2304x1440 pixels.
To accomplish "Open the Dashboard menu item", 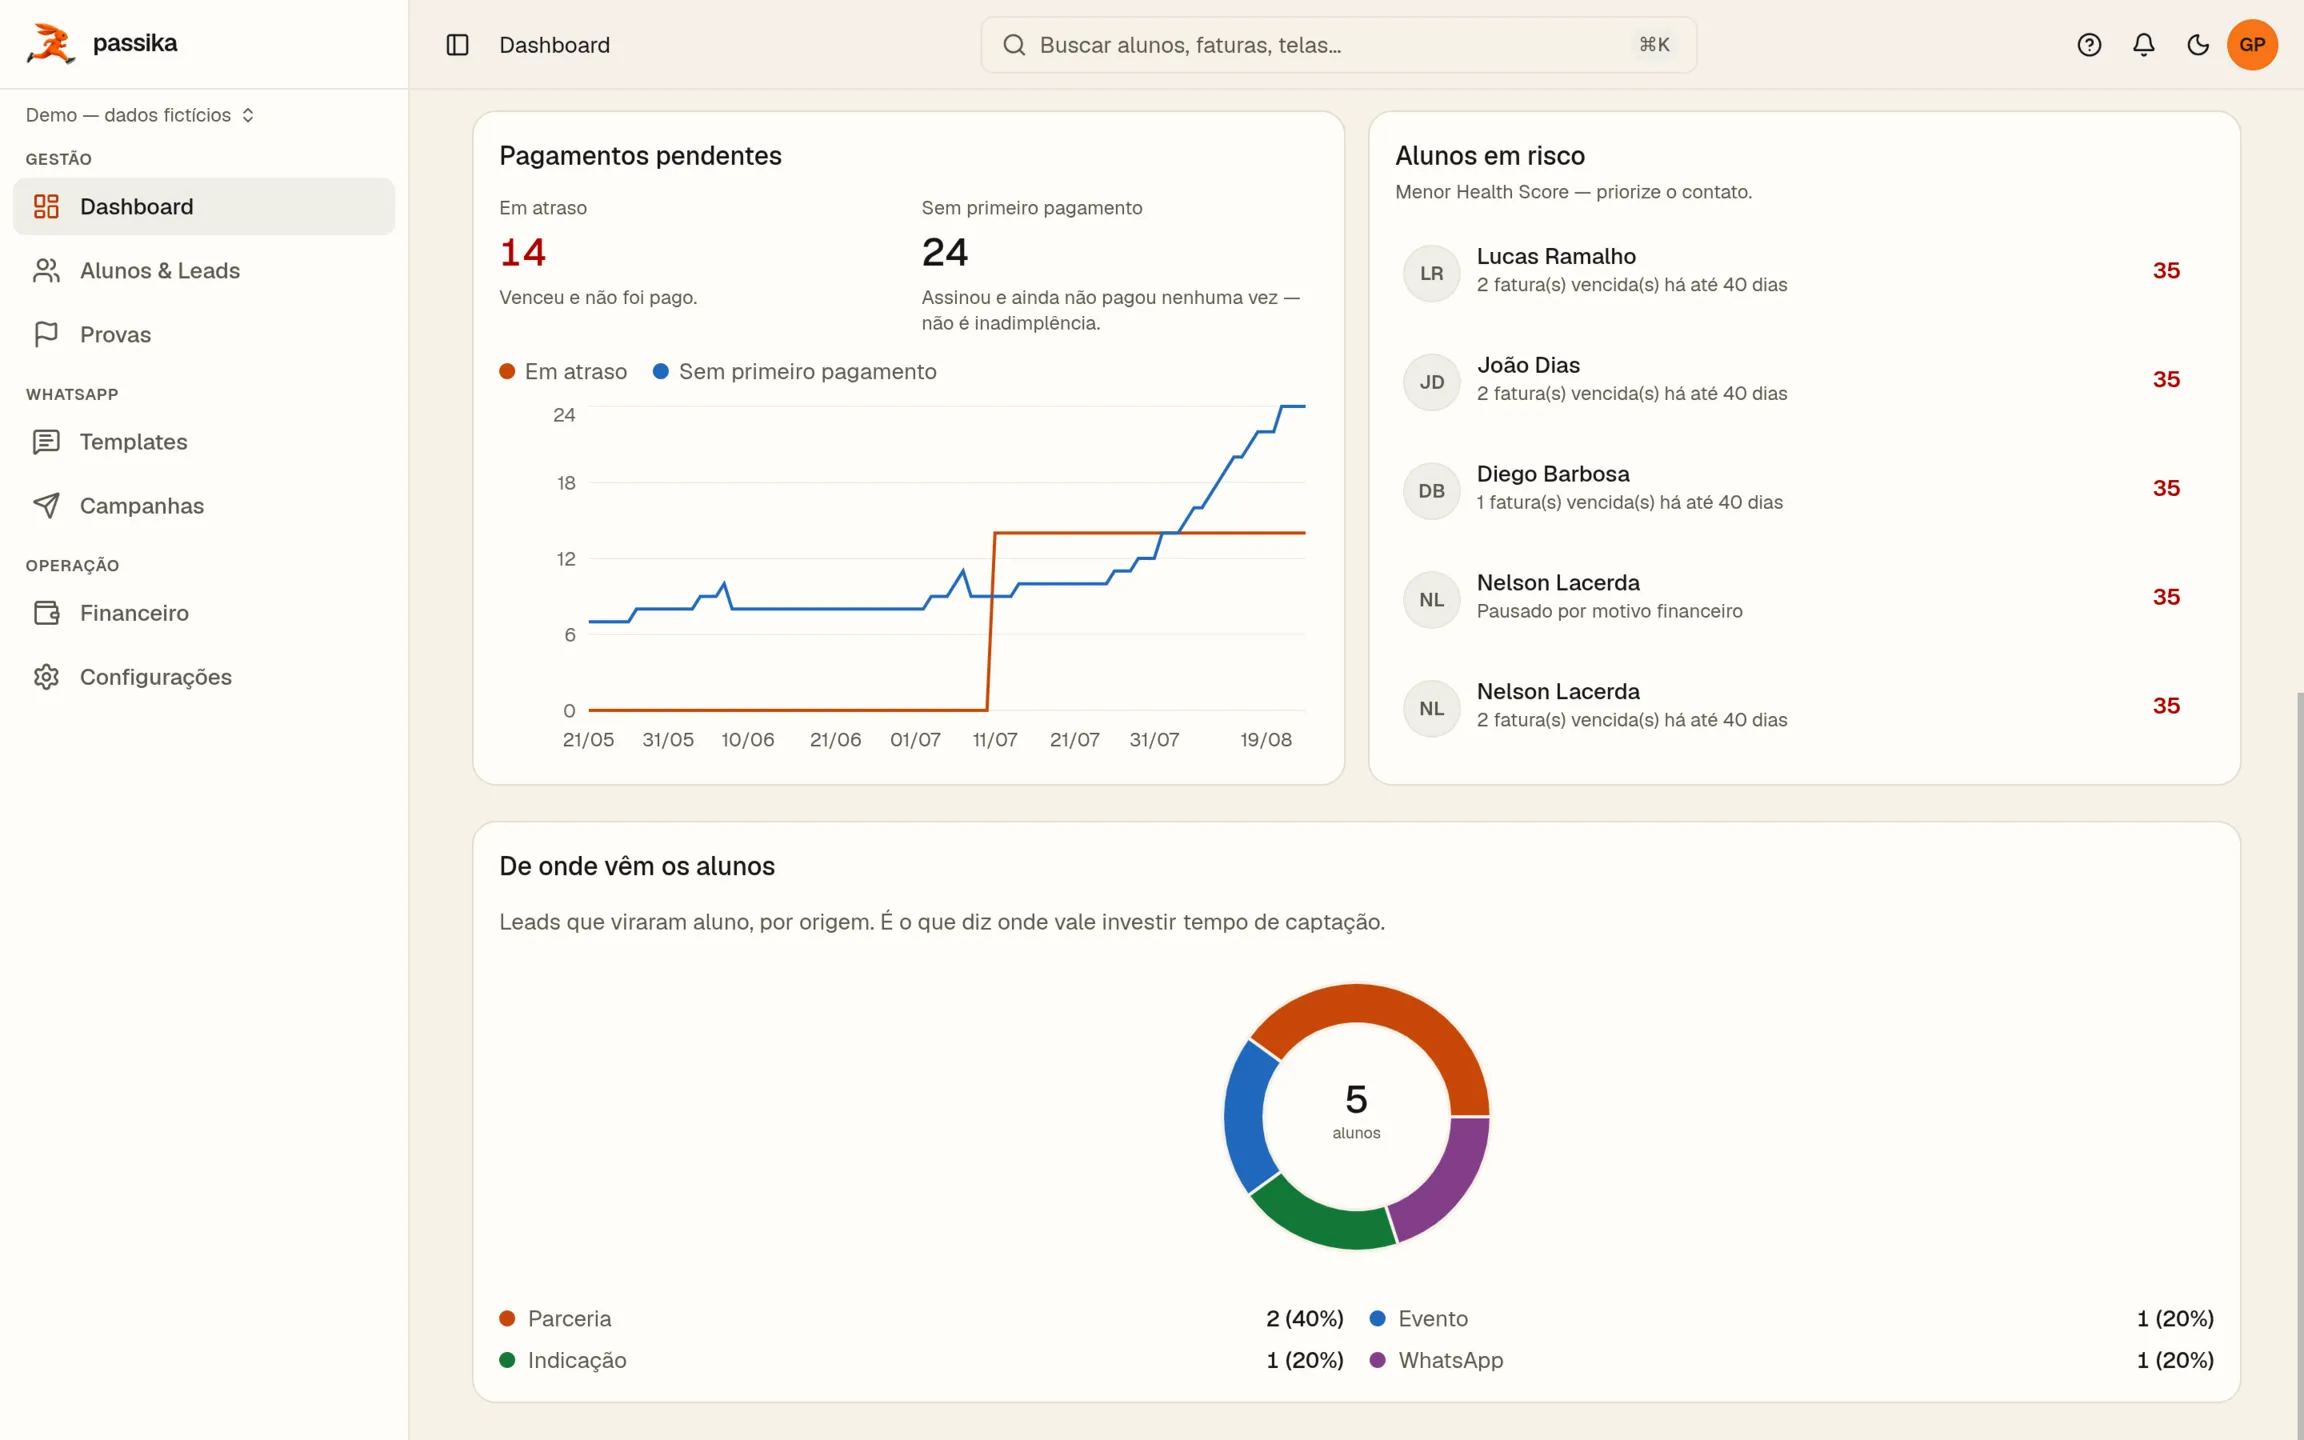I will click(204, 206).
